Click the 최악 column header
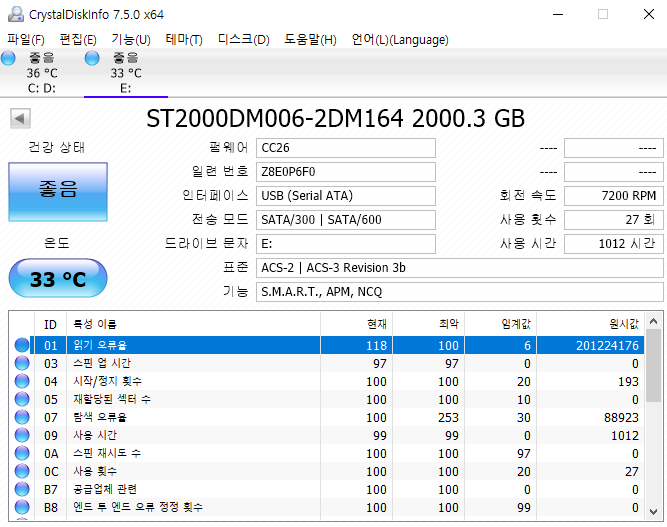The height and width of the screenshot is (527, 667). [428, 325]
